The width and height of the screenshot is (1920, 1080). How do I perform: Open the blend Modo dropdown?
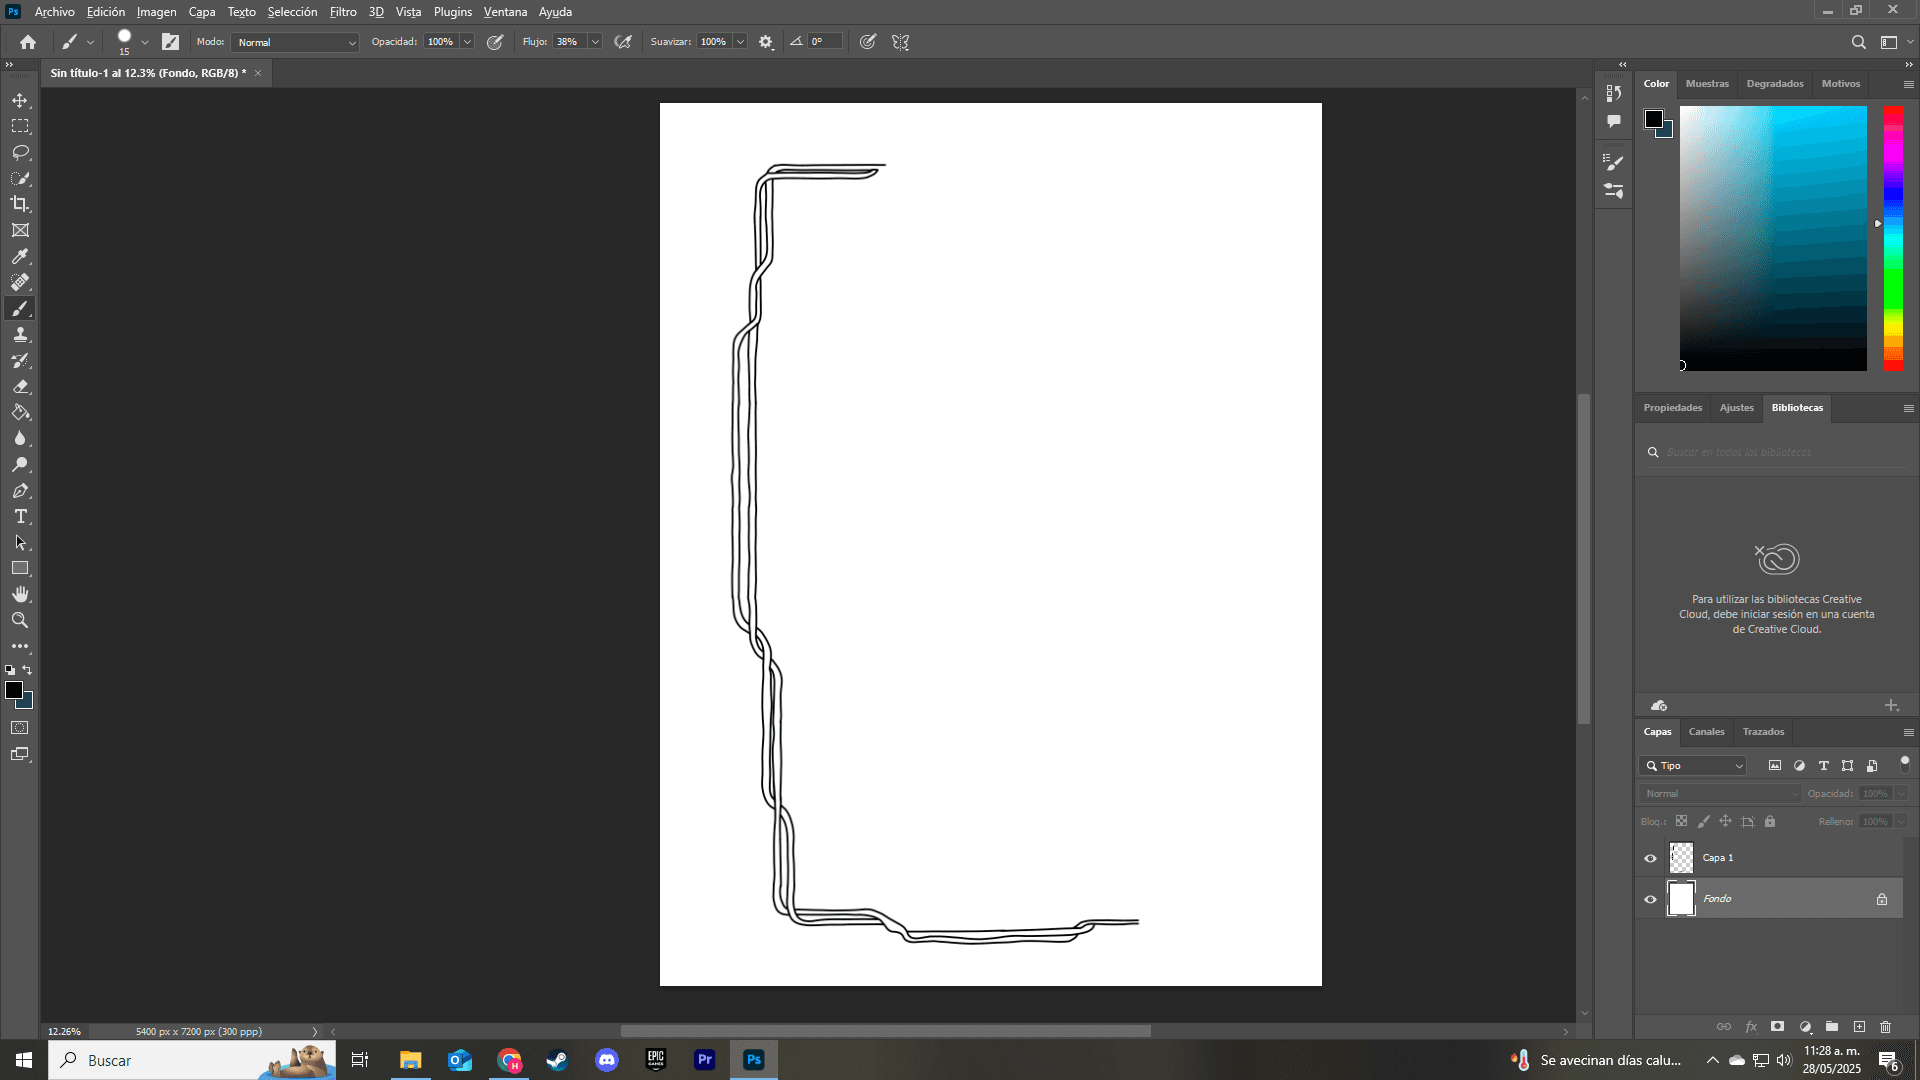point(295,42)
